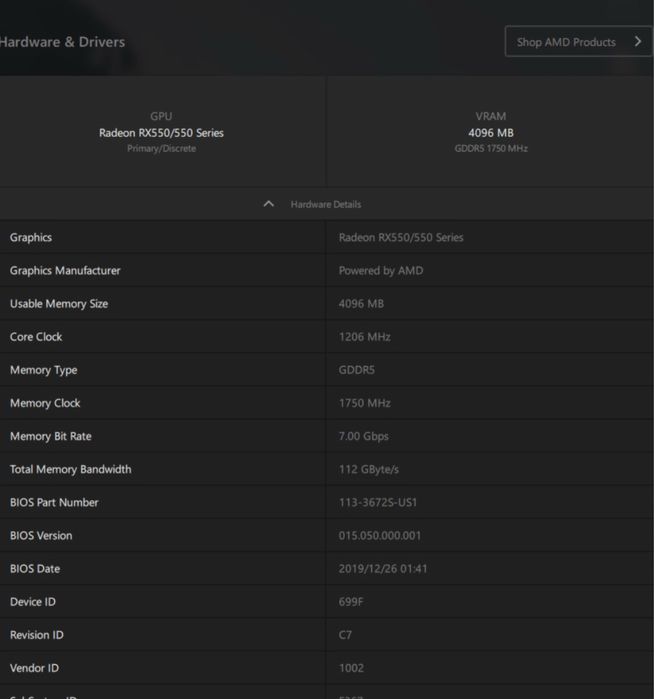Select Memory Clock value 1750 MHz
Screen dimensions: 654x699
[365, 403]
